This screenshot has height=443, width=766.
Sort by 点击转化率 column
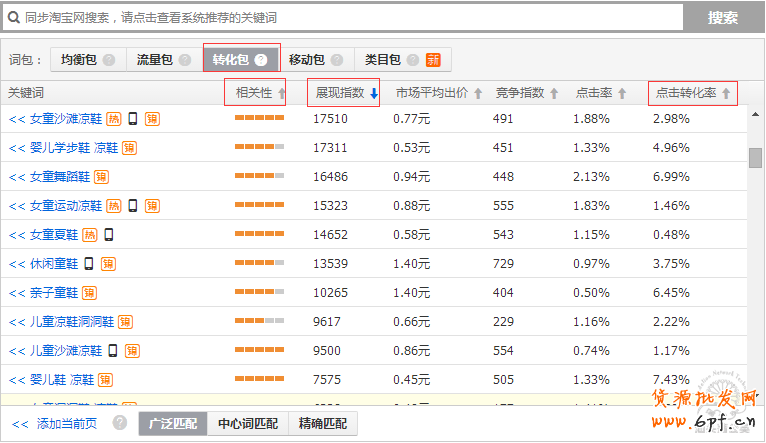pyautogui.click(x=726, y=94)
